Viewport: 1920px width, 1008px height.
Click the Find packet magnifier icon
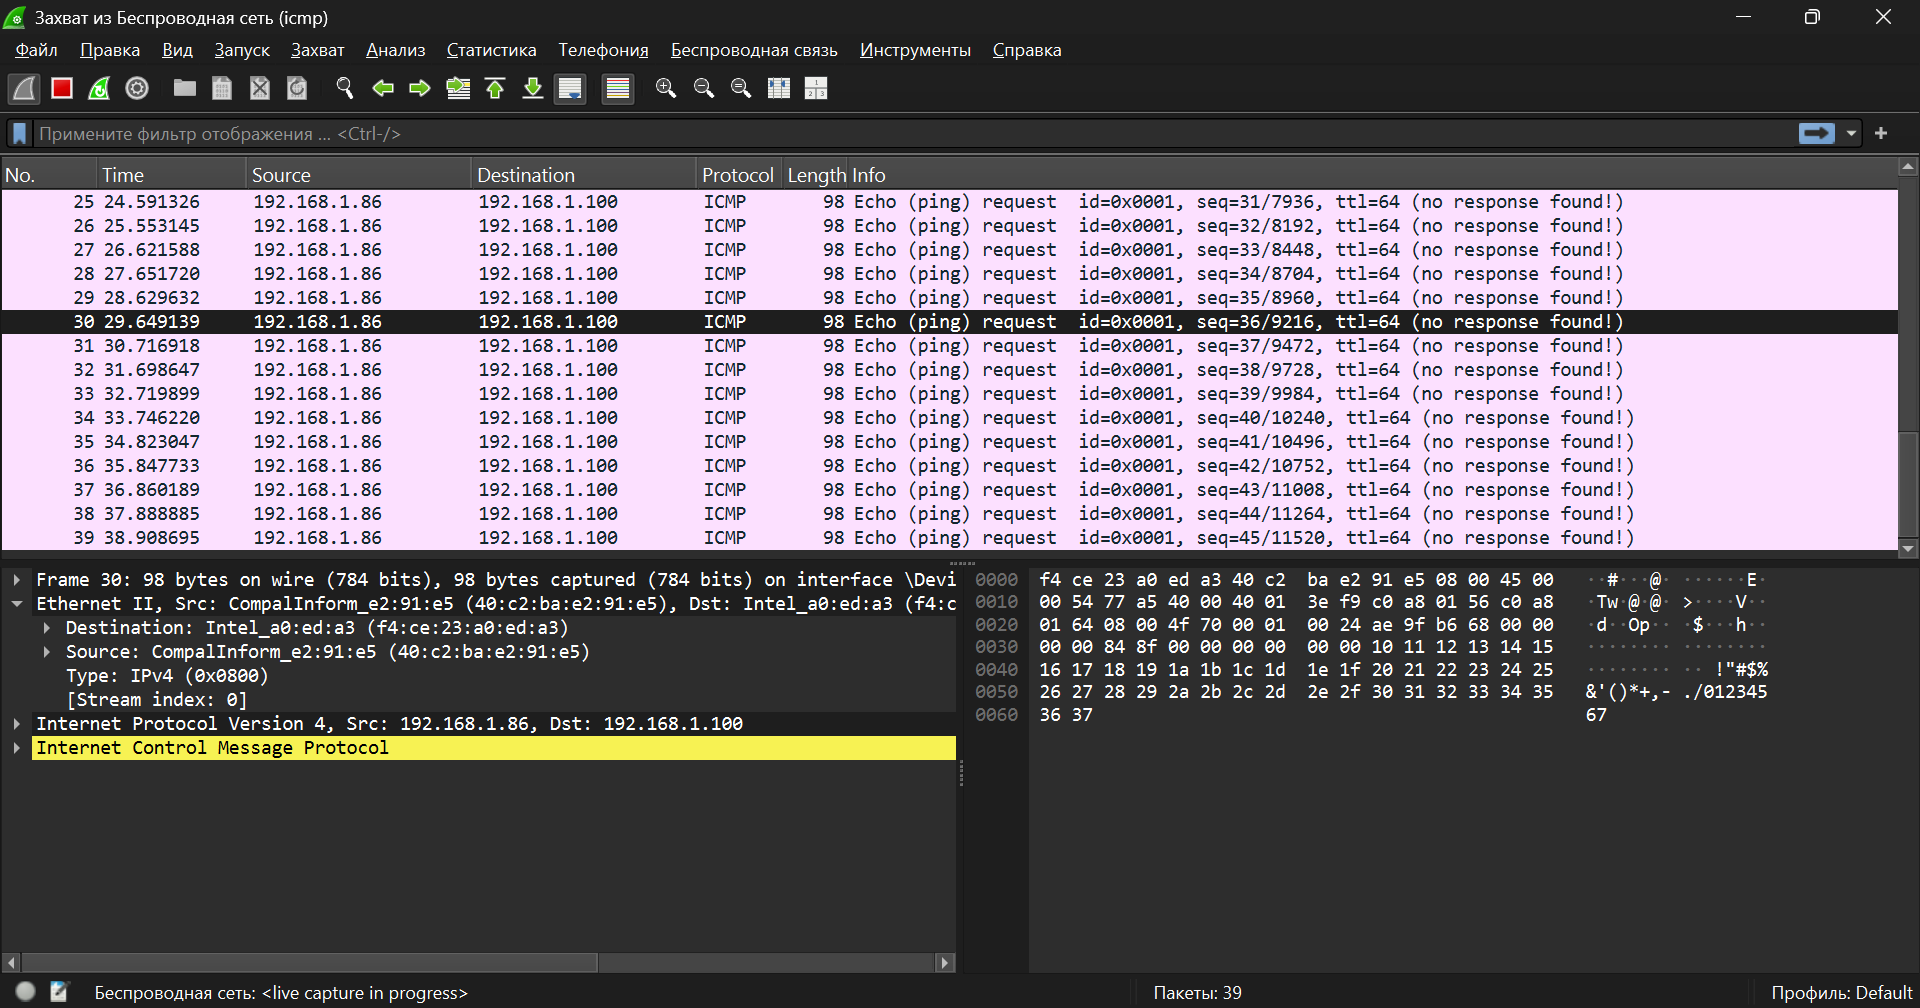pos(345,89)
